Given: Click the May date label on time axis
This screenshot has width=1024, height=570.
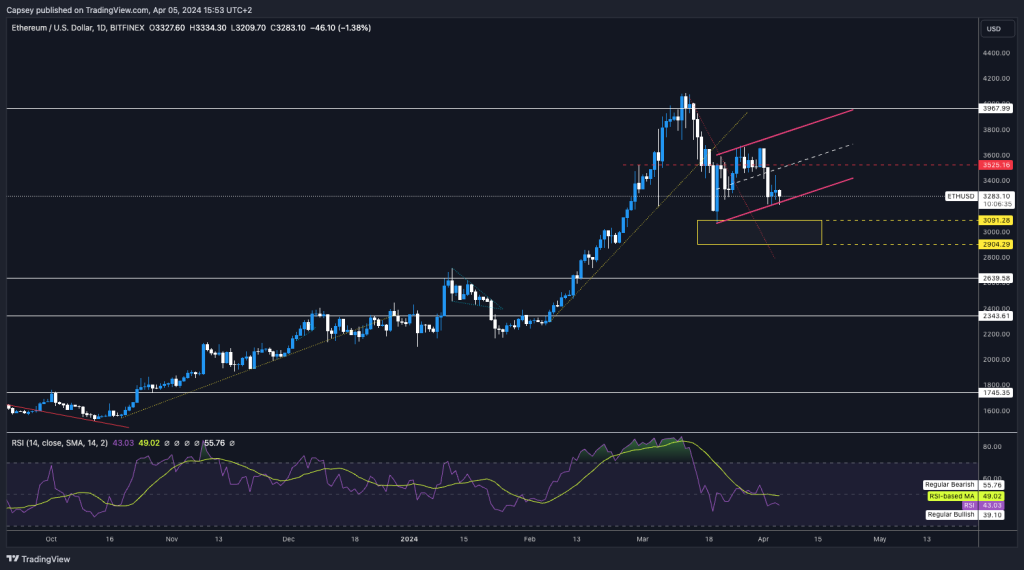Looking at the screenshot, I should pyautogui.click(x=880, y=539).
